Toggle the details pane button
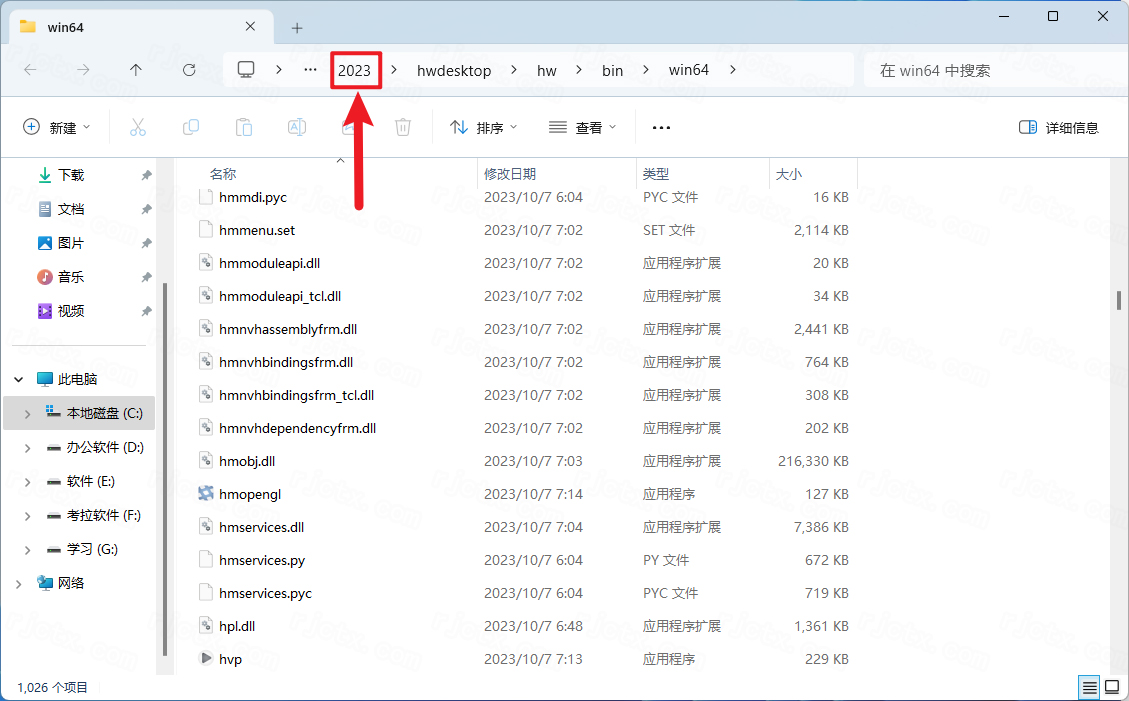This screenshot has width=1129, height=701. pyautogui.click(x=1058, y=127)
